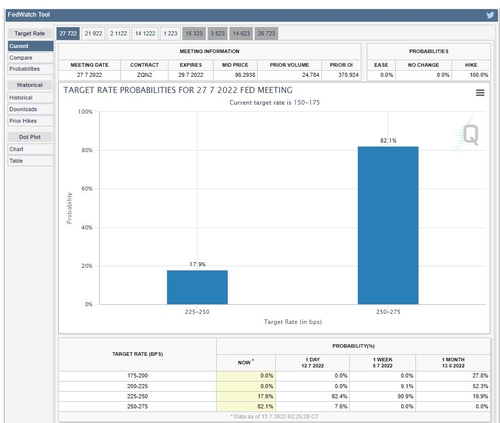Open the Compare sidebar item
Screen dimensions: 500x423
pyautogui.click(x=30, y=58)
